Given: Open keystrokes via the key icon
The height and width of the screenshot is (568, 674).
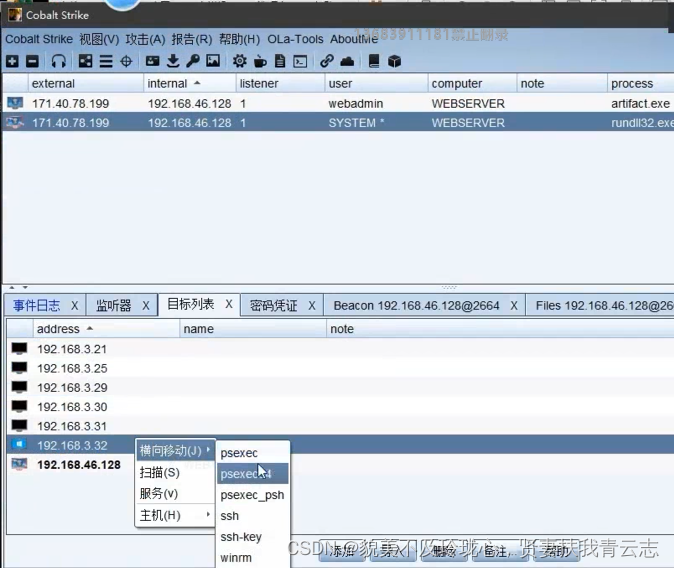Looking at the screenshot, I should pyautogui.click(x=193, y=61).
